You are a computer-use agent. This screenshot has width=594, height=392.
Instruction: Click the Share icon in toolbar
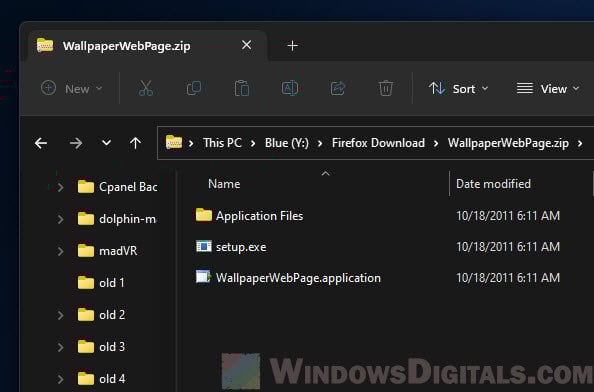[338, 88]
